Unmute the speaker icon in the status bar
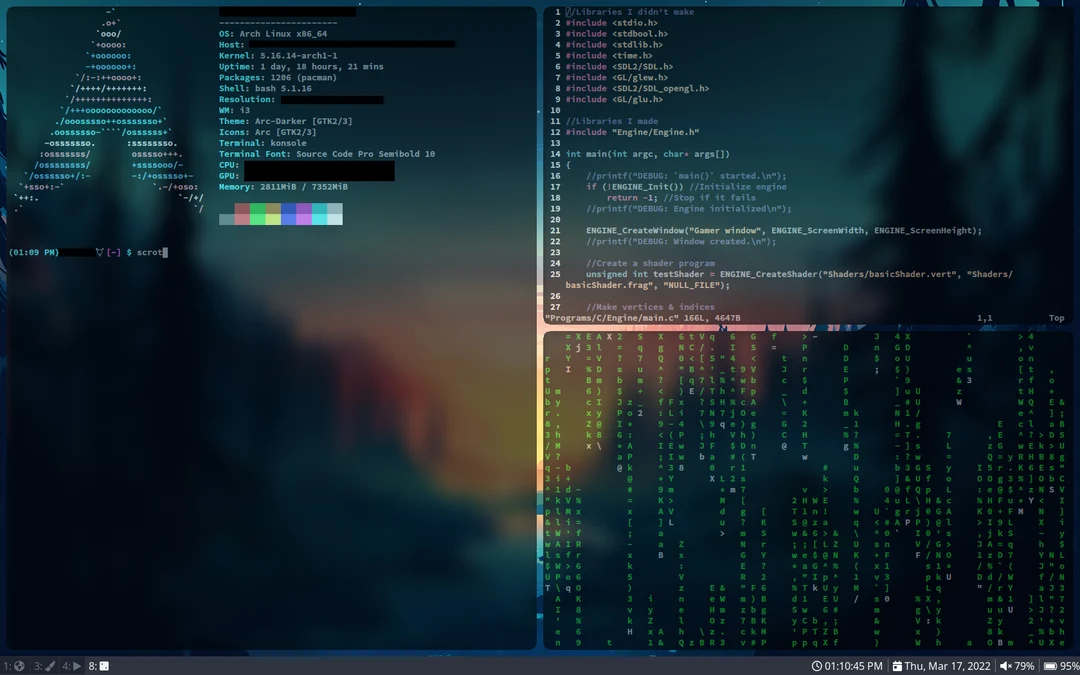Screen dimensions: 1080x675 (1004, 665)
